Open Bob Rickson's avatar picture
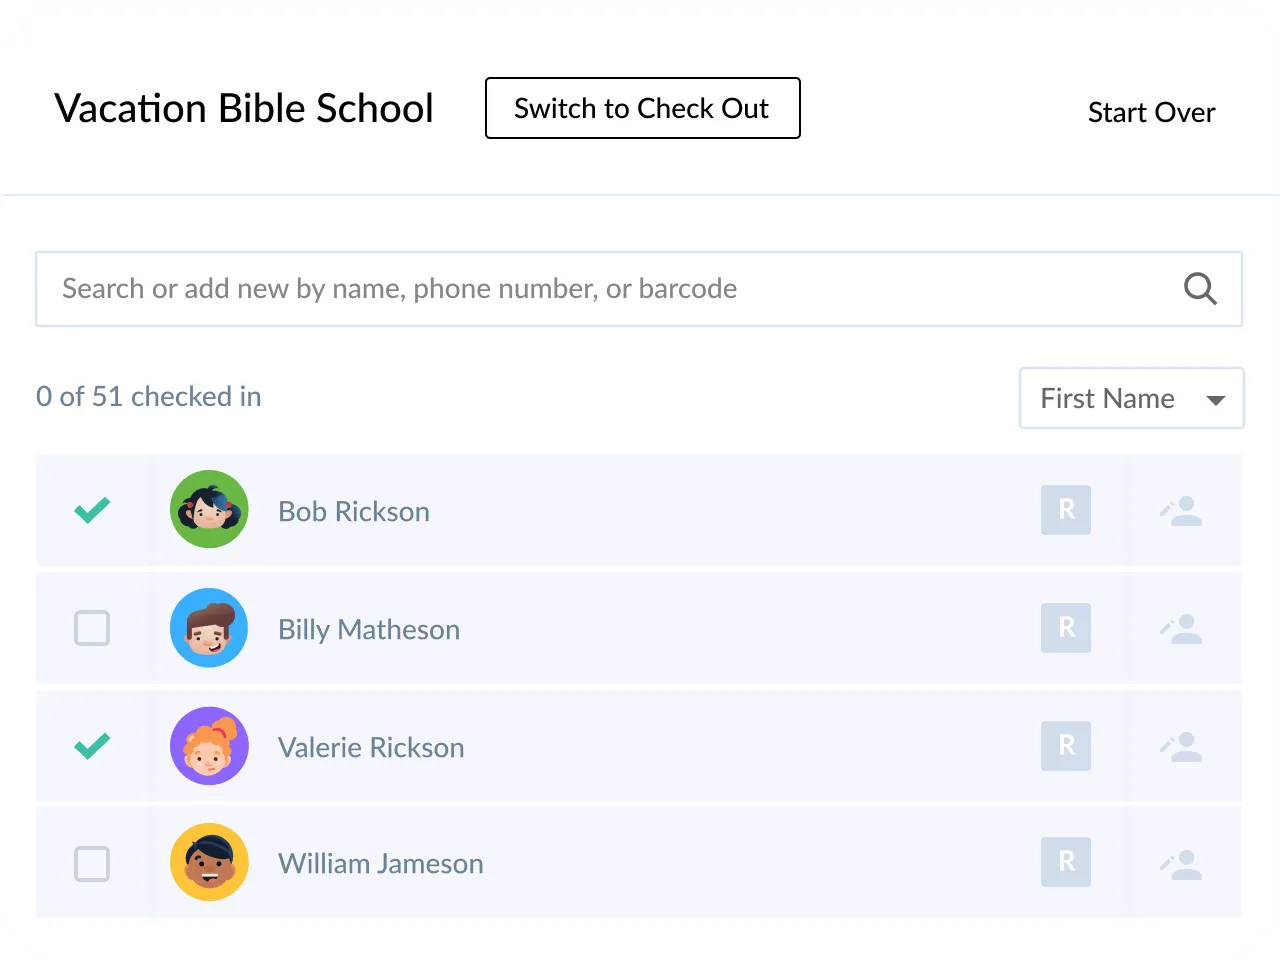Image resolution: width=1280 pixels, height=960 pixels. point(209,510)
